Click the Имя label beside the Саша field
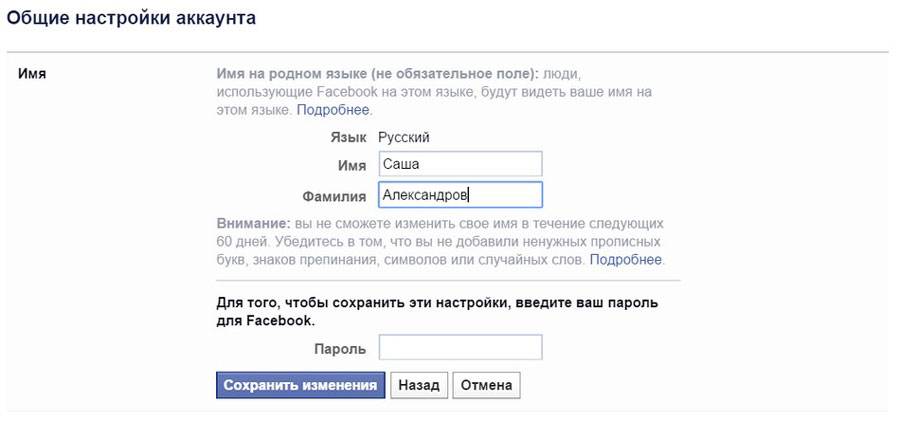 [351, 166]
